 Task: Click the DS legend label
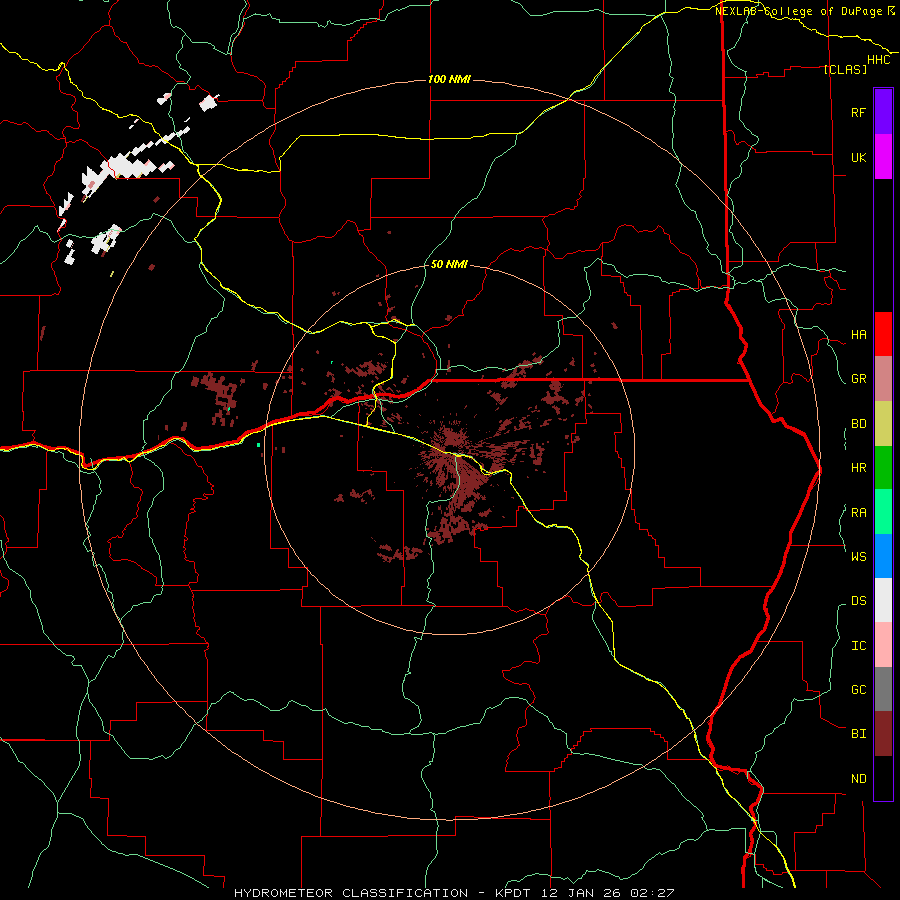858,601
